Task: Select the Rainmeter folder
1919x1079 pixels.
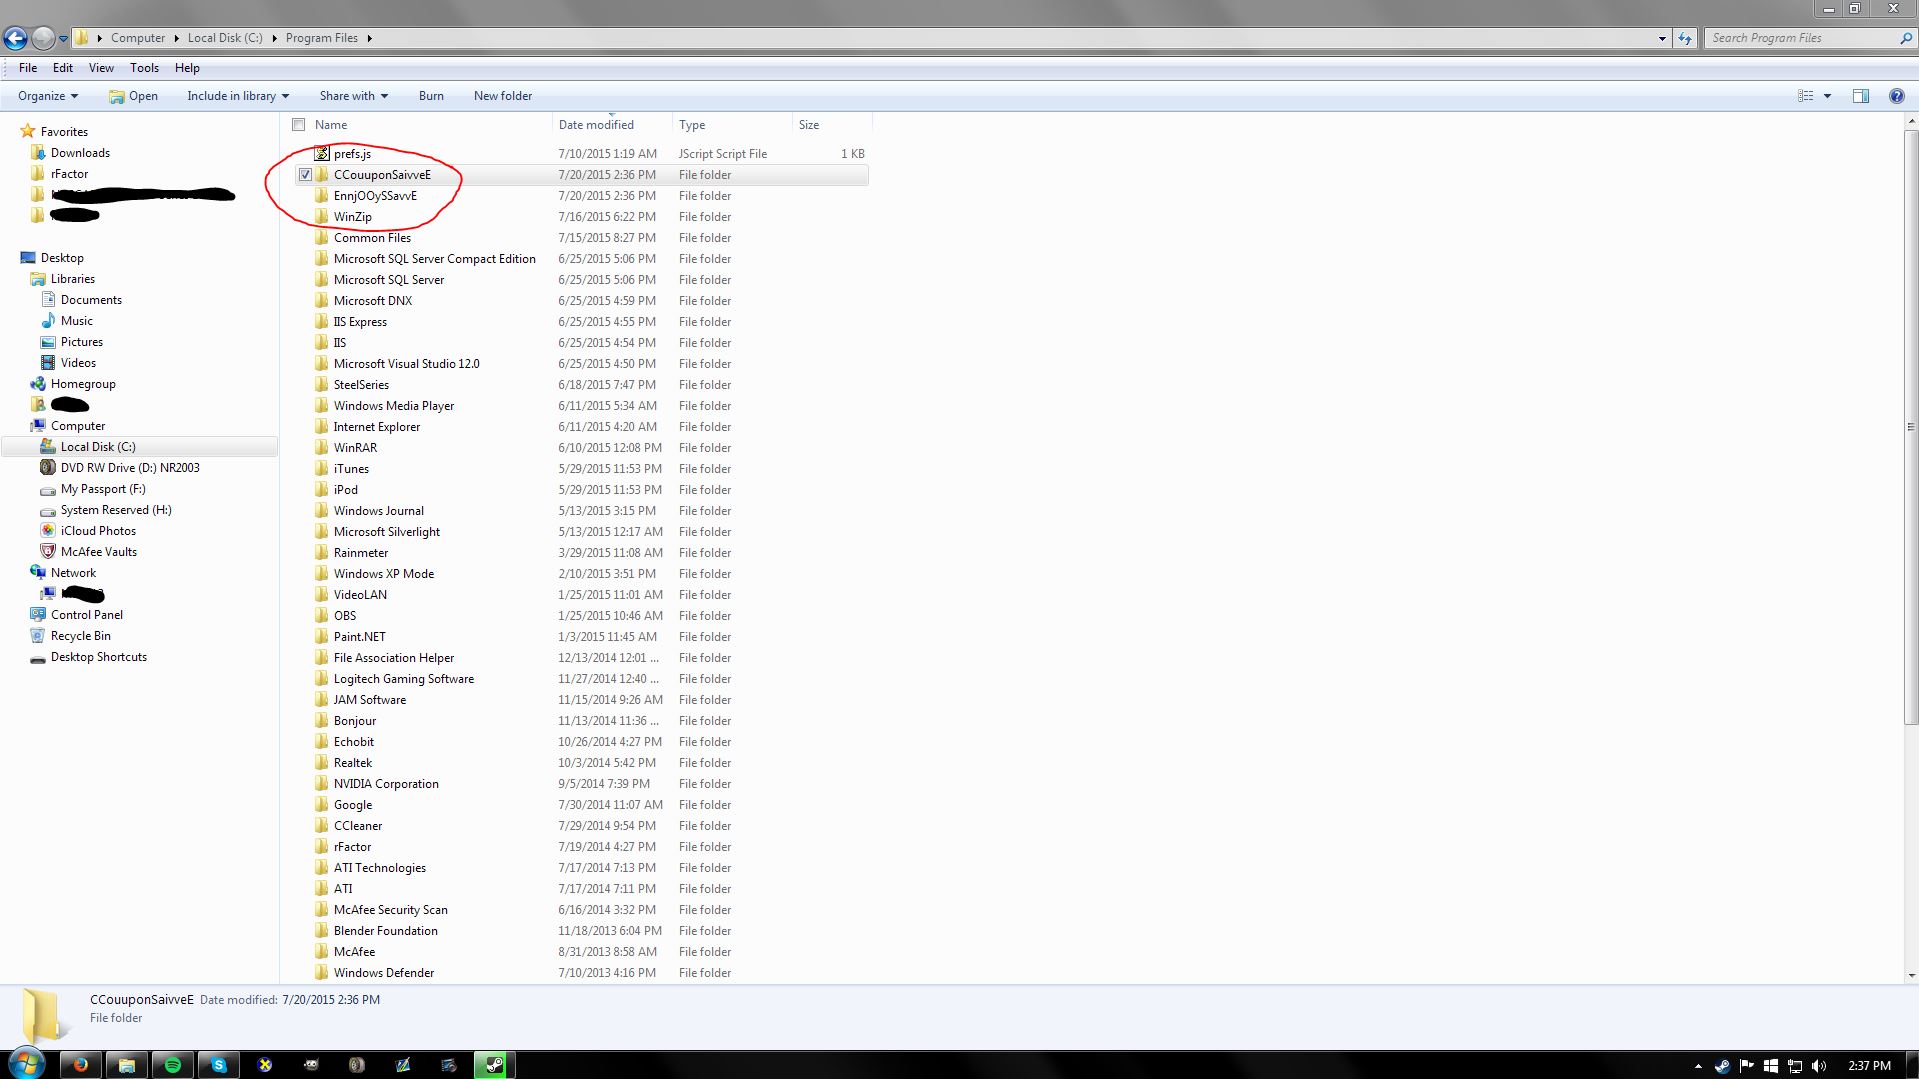Action: (361, 553)
